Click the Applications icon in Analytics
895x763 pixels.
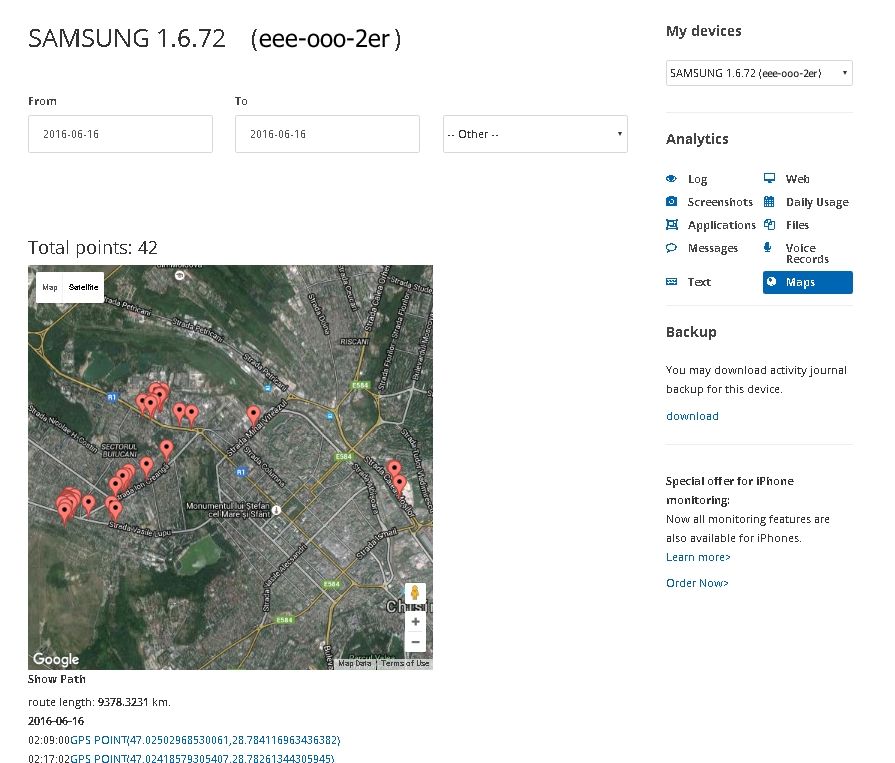(672, 225)
